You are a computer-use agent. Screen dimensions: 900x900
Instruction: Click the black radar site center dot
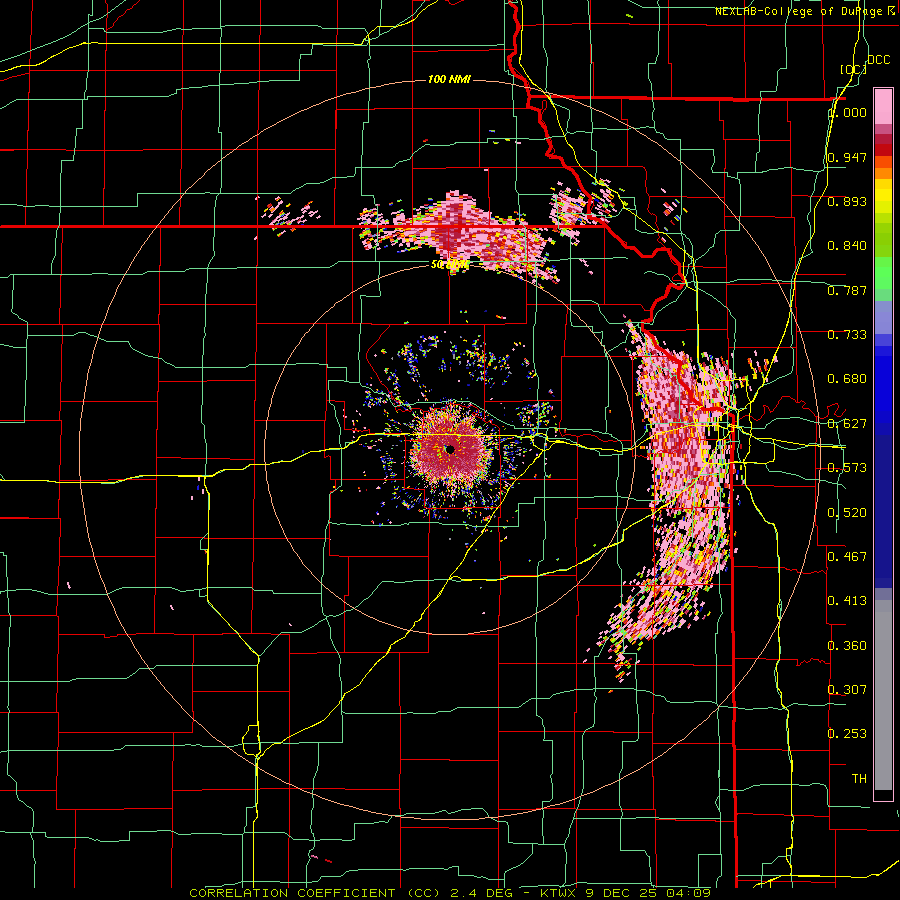click(451, 449)
